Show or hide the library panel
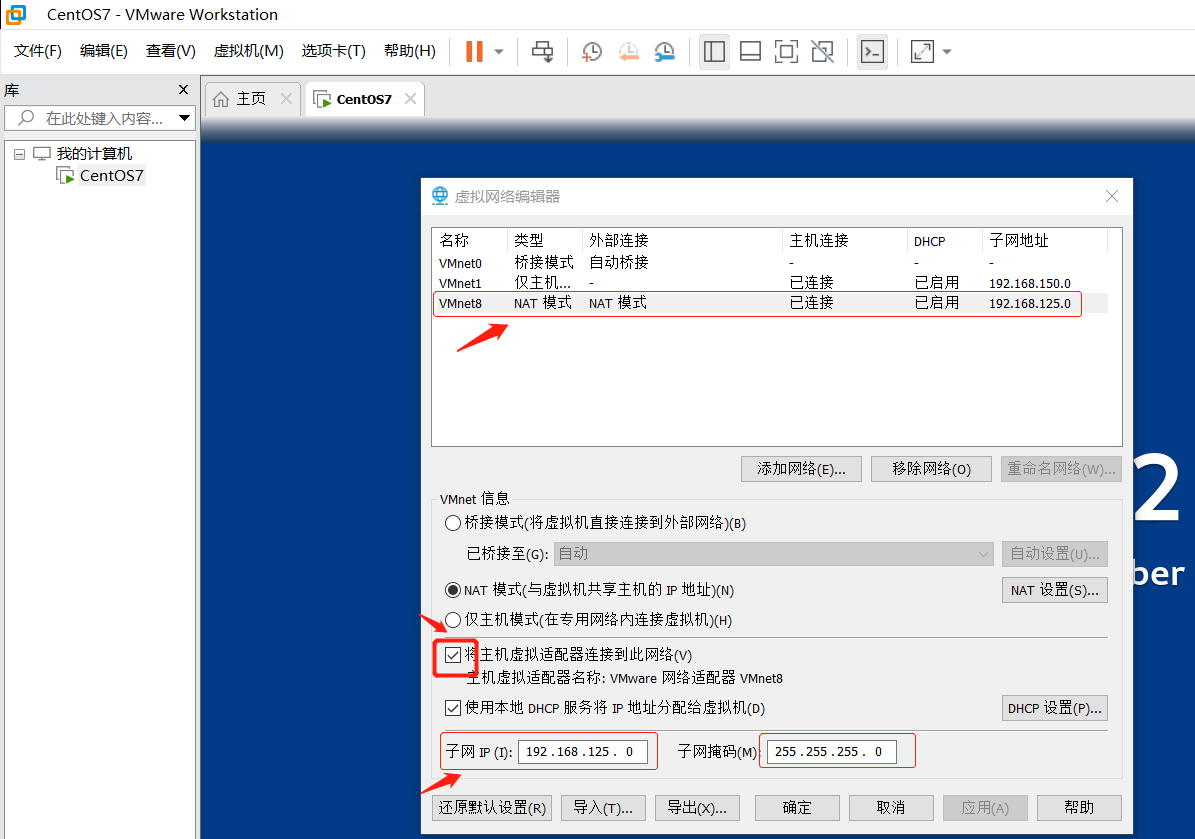1195x839 pixels. pos(714,51)
